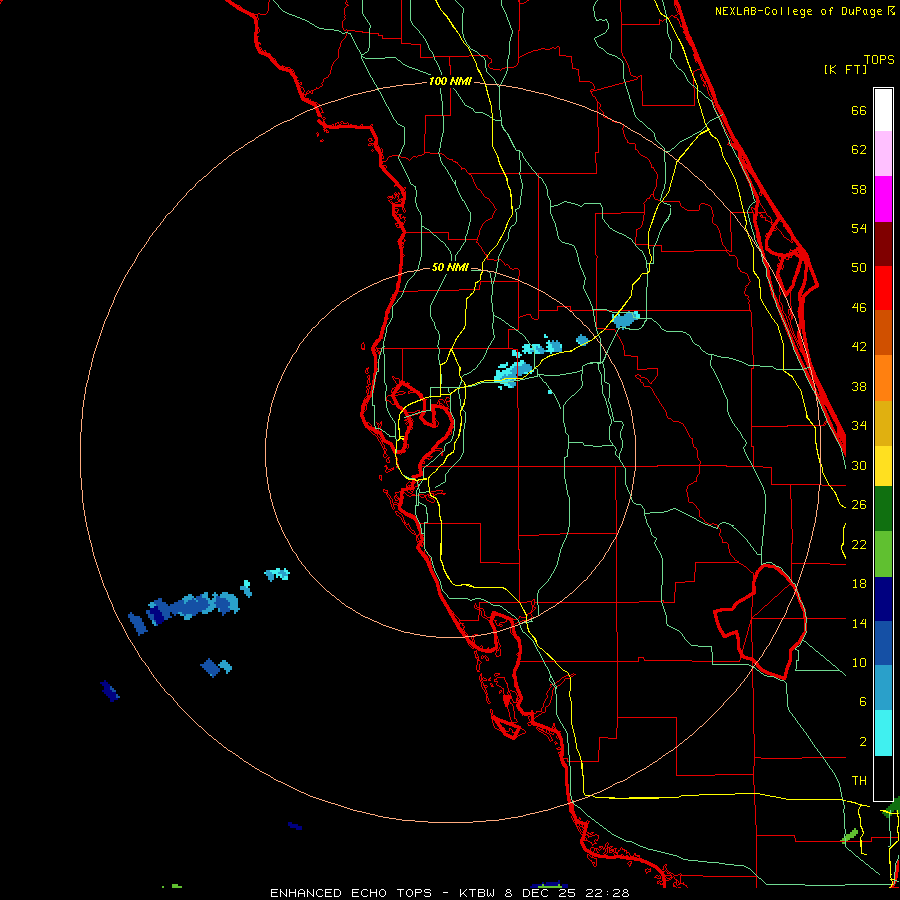Click the '34' legend value label
Image resolution: width=900 pixels, height=900 pixels.
coord(859,425)
